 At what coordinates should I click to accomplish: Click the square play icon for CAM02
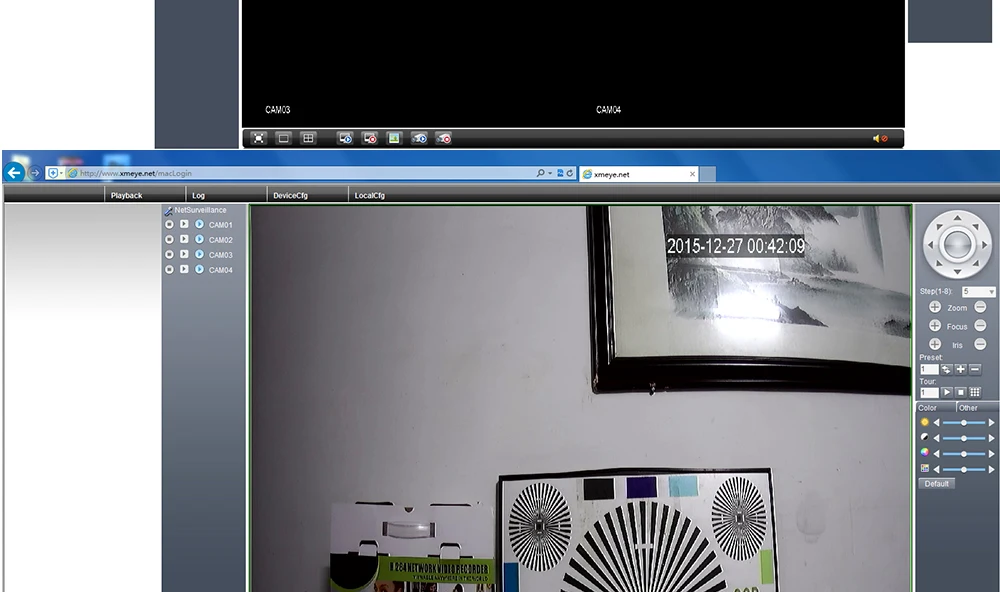[x=184, y=239]
